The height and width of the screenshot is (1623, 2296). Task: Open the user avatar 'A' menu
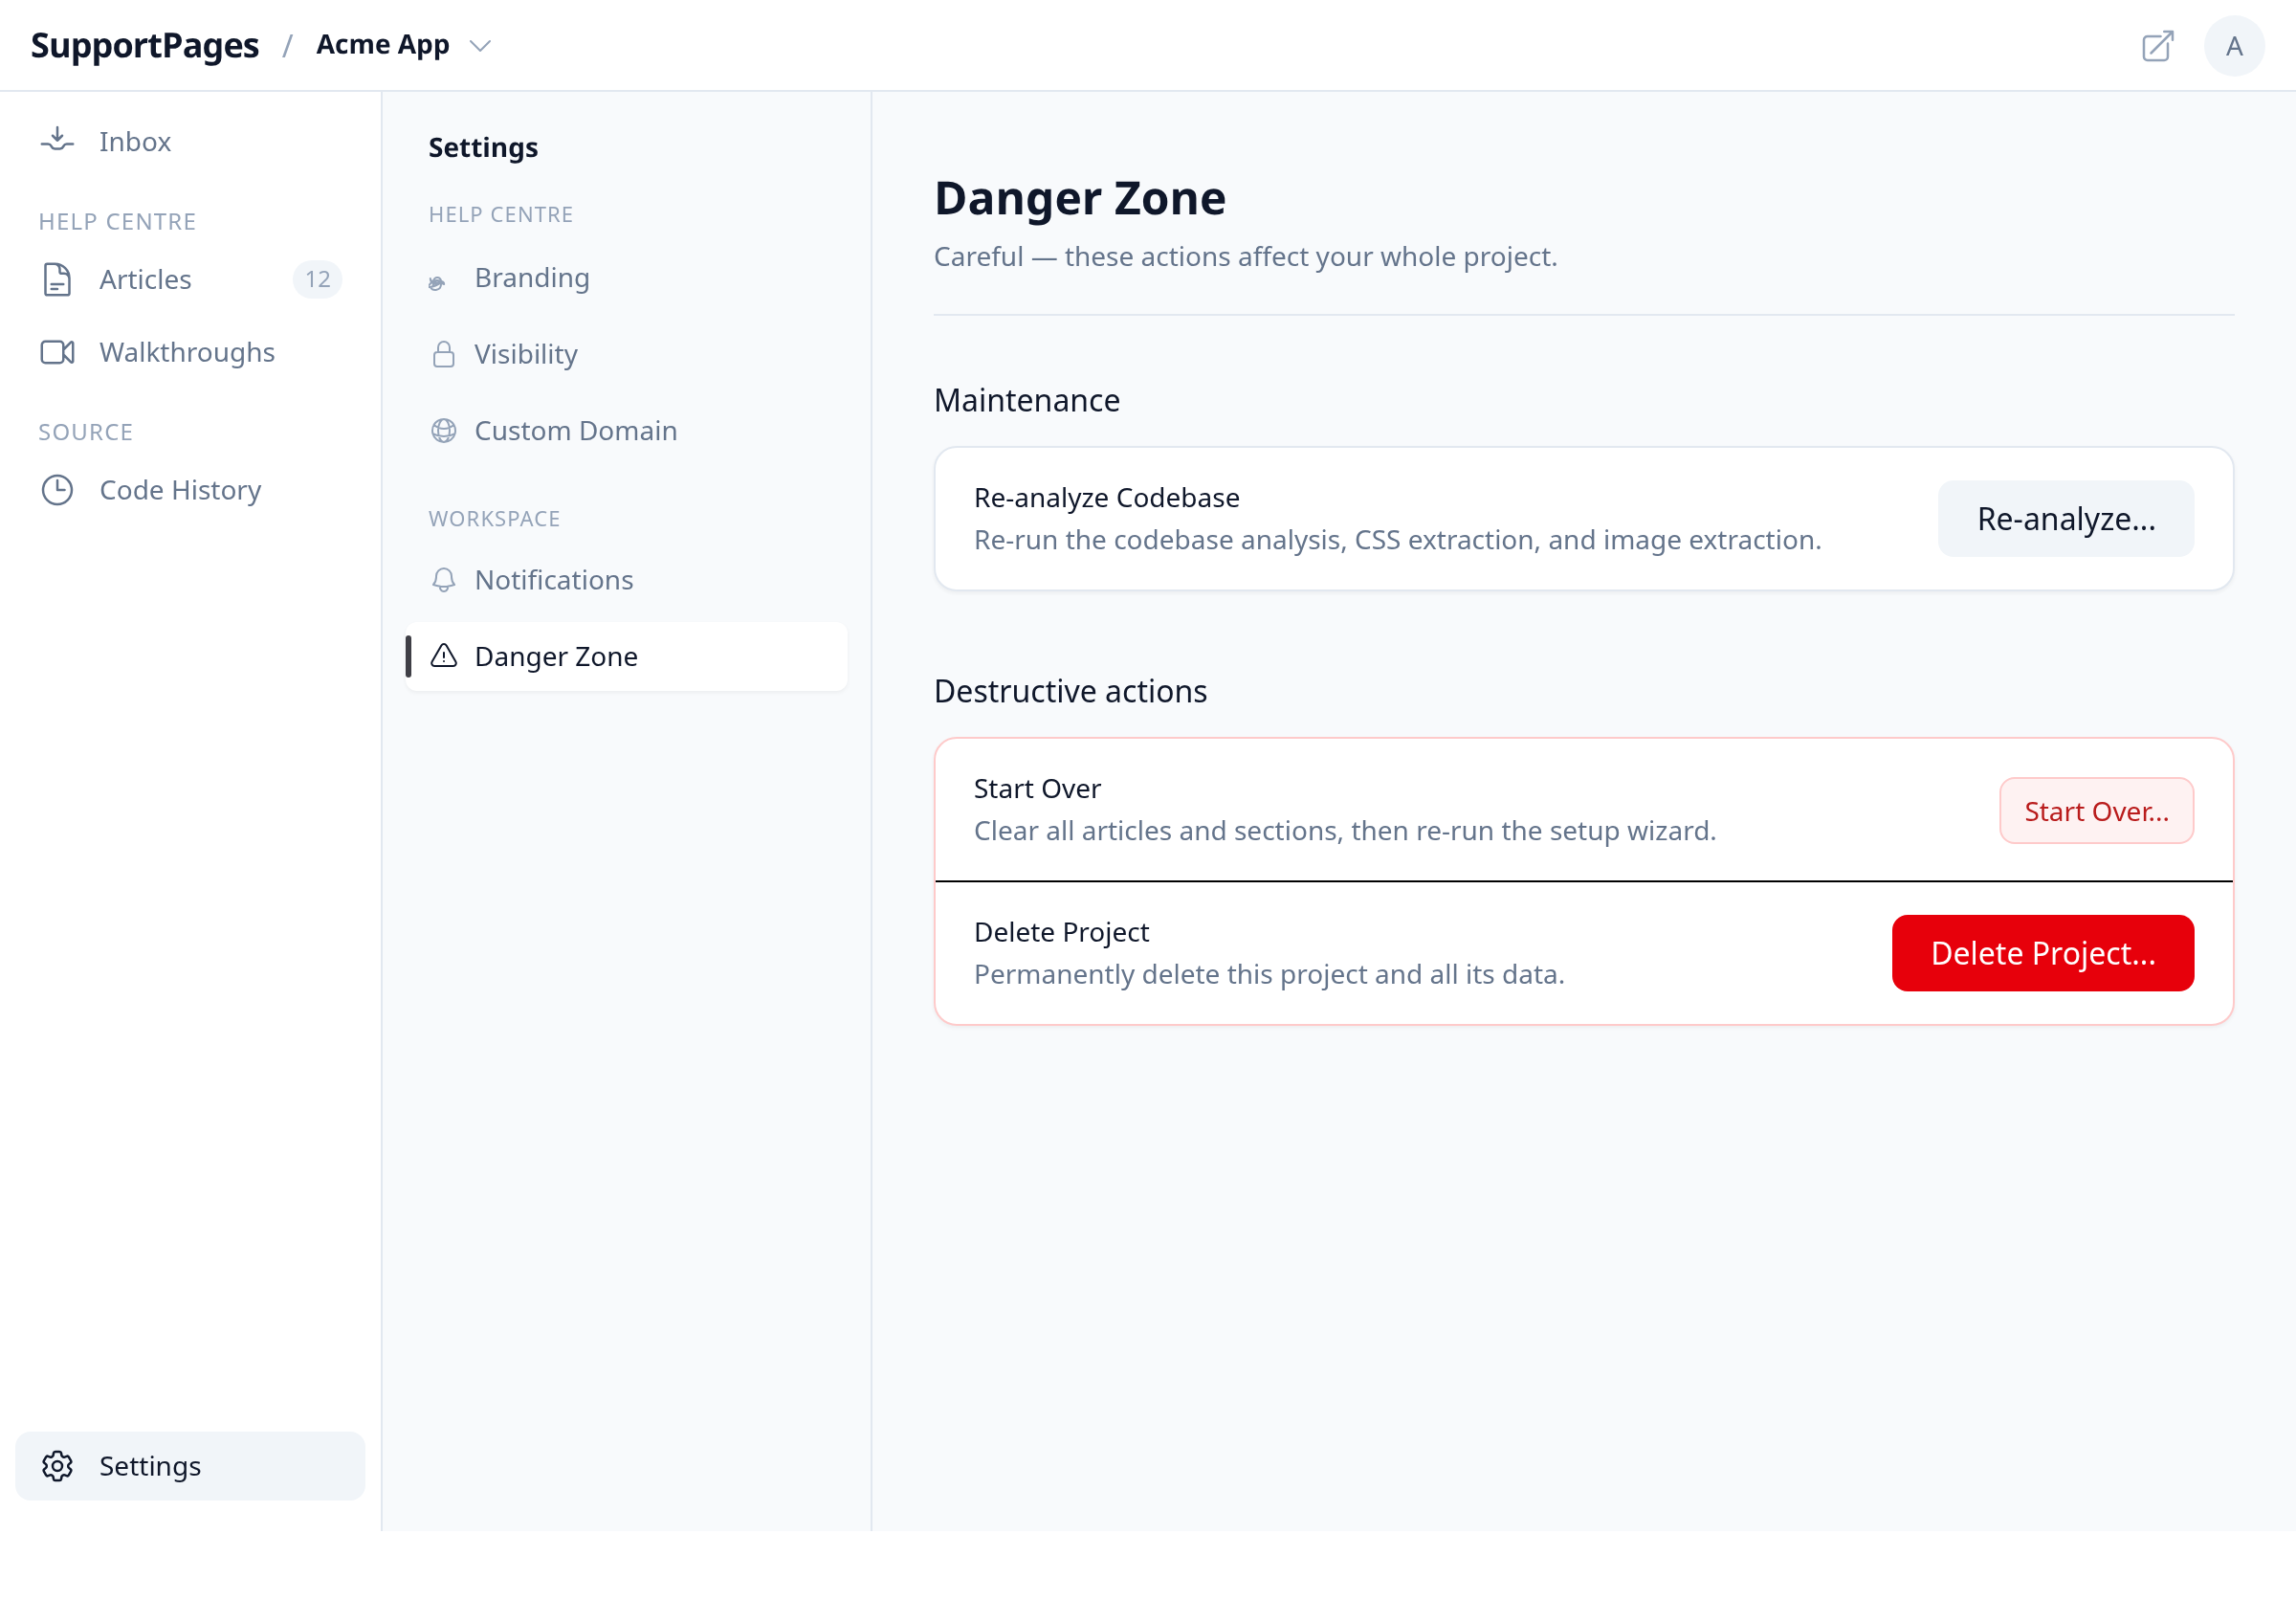click(2233, 46)
